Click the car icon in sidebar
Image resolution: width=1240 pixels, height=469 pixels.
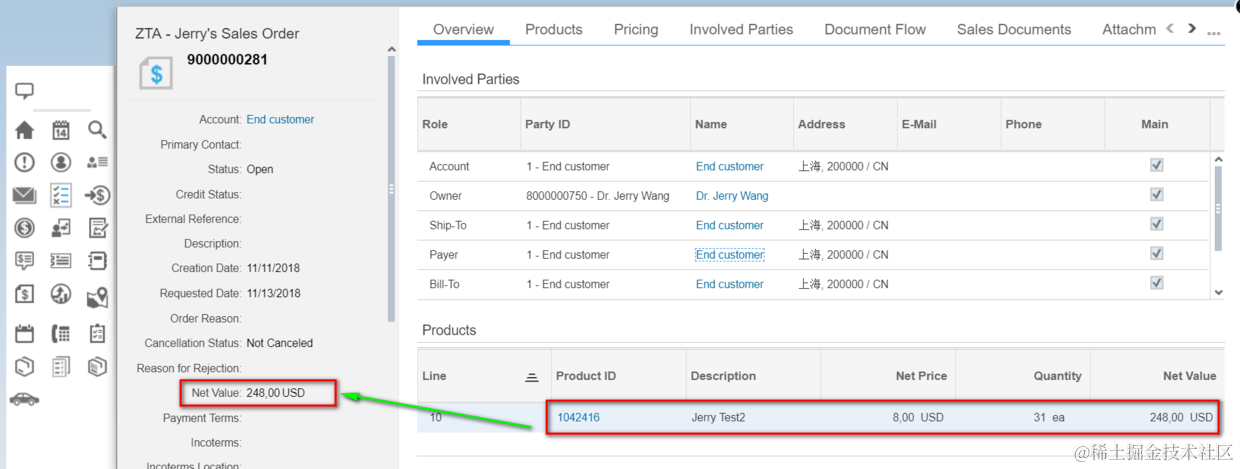pyautogui.click(x=24, y=400)
